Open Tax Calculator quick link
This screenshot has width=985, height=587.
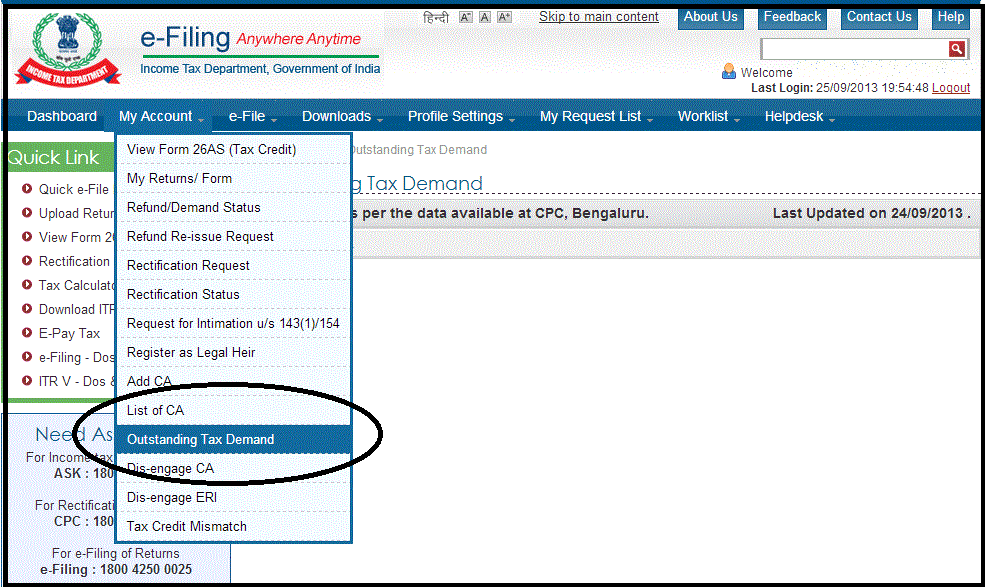point(77,285)
